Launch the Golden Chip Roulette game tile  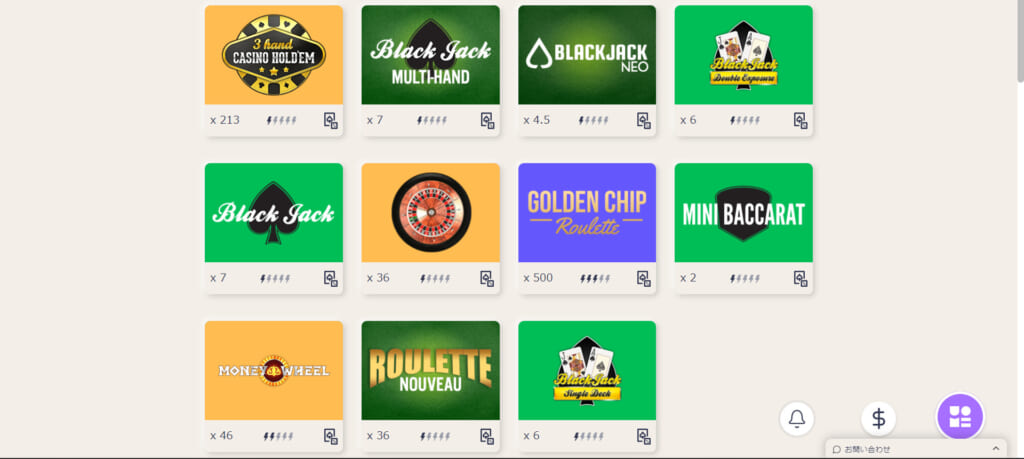(x=587, y=213)
